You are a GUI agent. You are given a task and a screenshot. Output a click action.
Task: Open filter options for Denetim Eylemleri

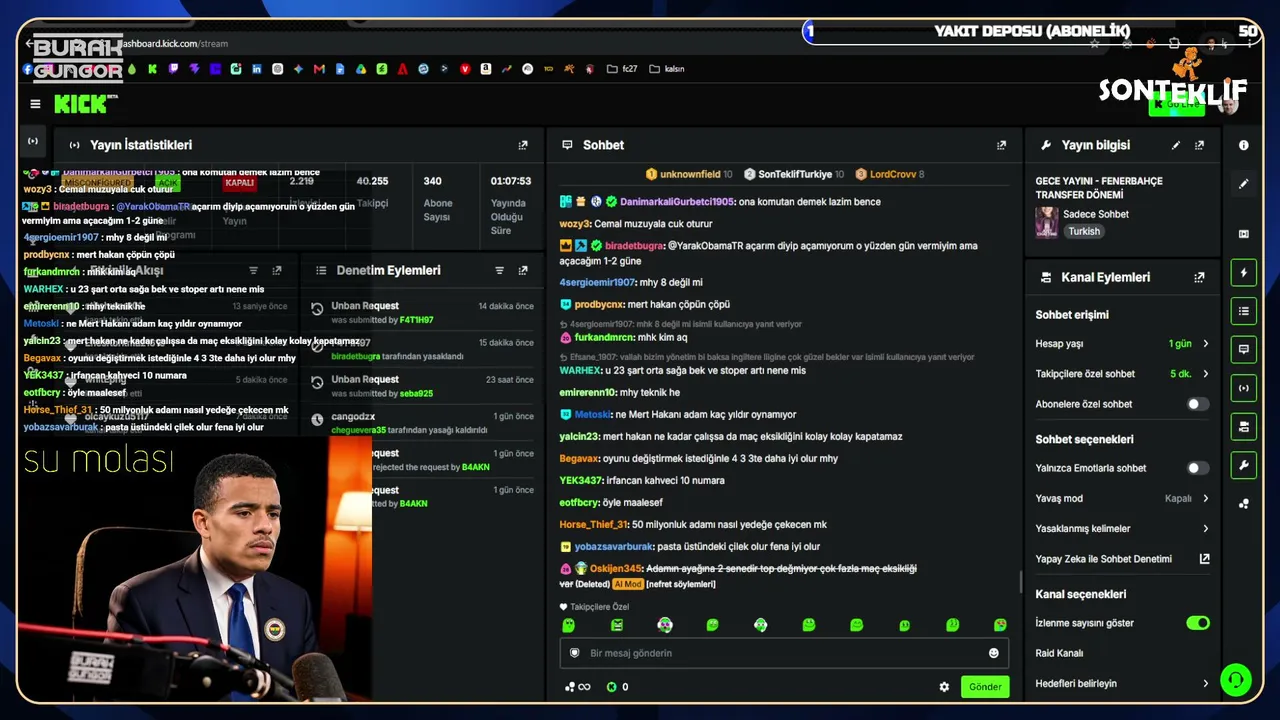499,270
